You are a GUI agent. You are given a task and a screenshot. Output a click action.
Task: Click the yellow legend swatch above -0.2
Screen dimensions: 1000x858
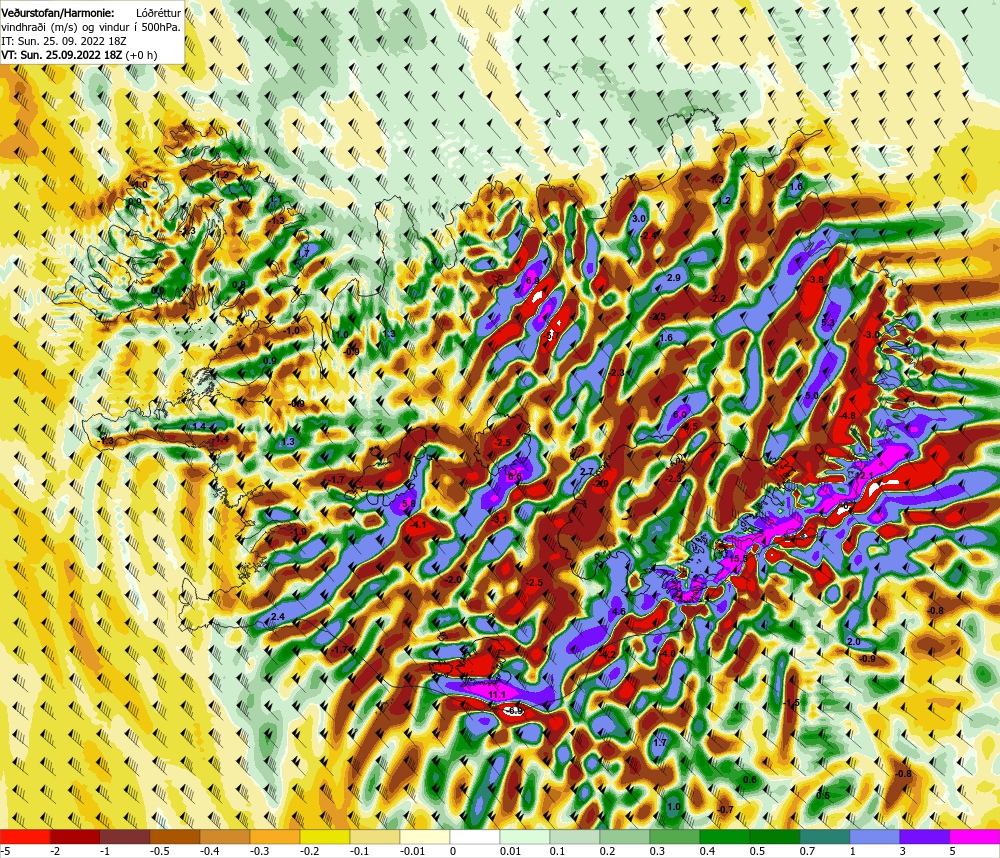click(325, 836)
